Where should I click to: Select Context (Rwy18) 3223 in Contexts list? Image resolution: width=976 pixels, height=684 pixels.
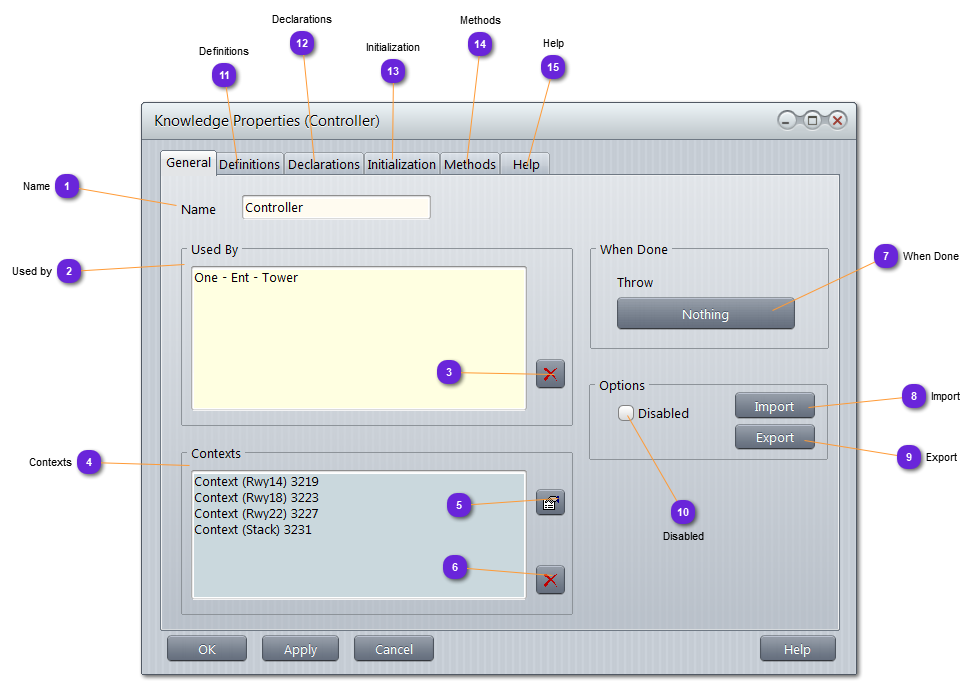256,497
